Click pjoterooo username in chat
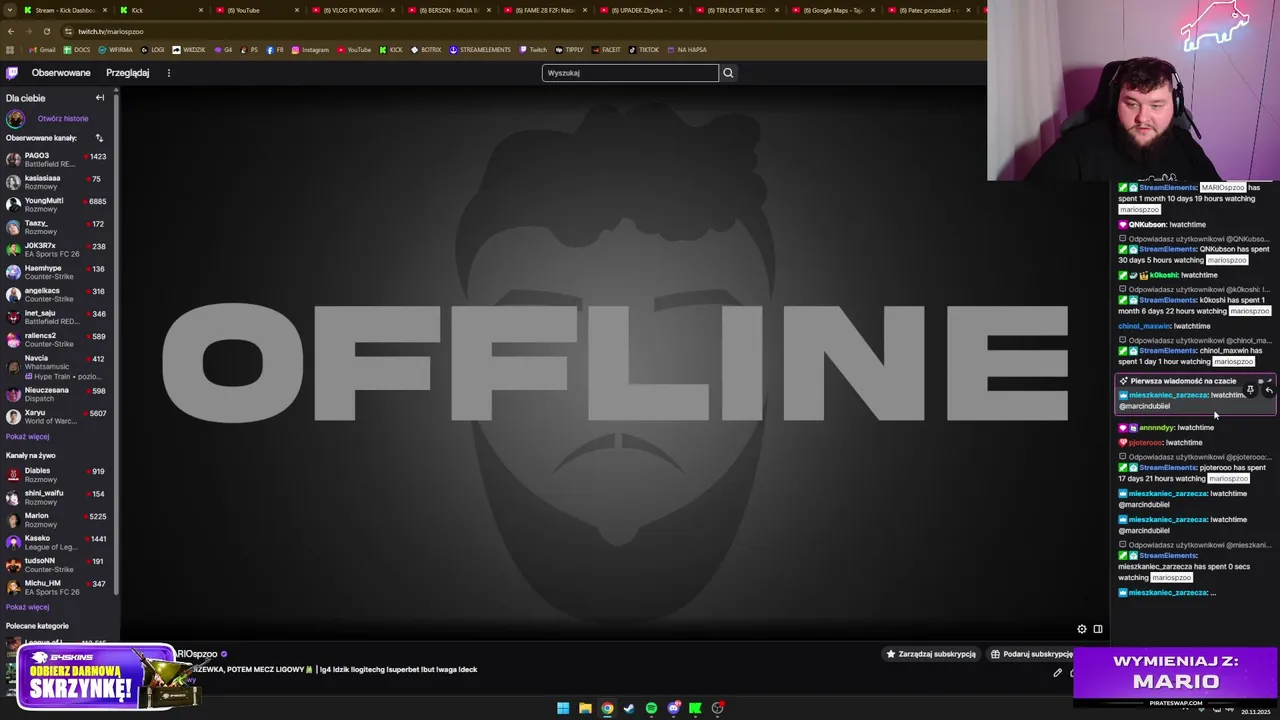Image resolution: width=1280 pixels, height=720 pixels. 1145,443
